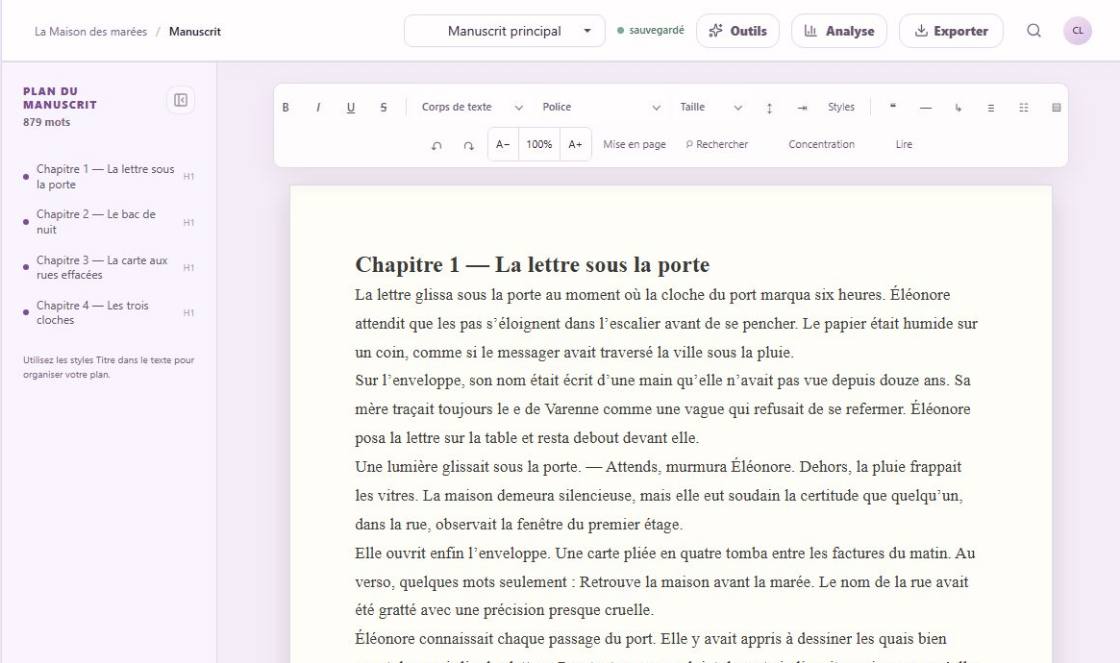Jump to Chapitre 1 — La lettre sous la porte
Screen dimensions: 1120x663
point(109,176)
